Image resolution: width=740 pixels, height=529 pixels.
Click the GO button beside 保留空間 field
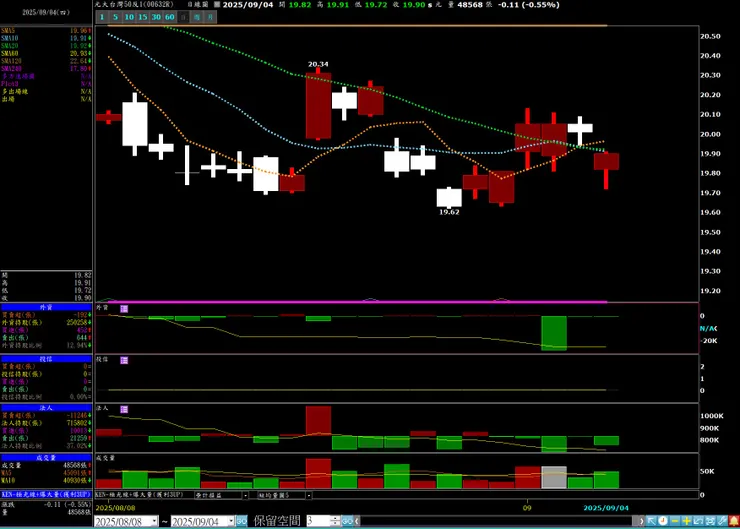click(347, 521)
